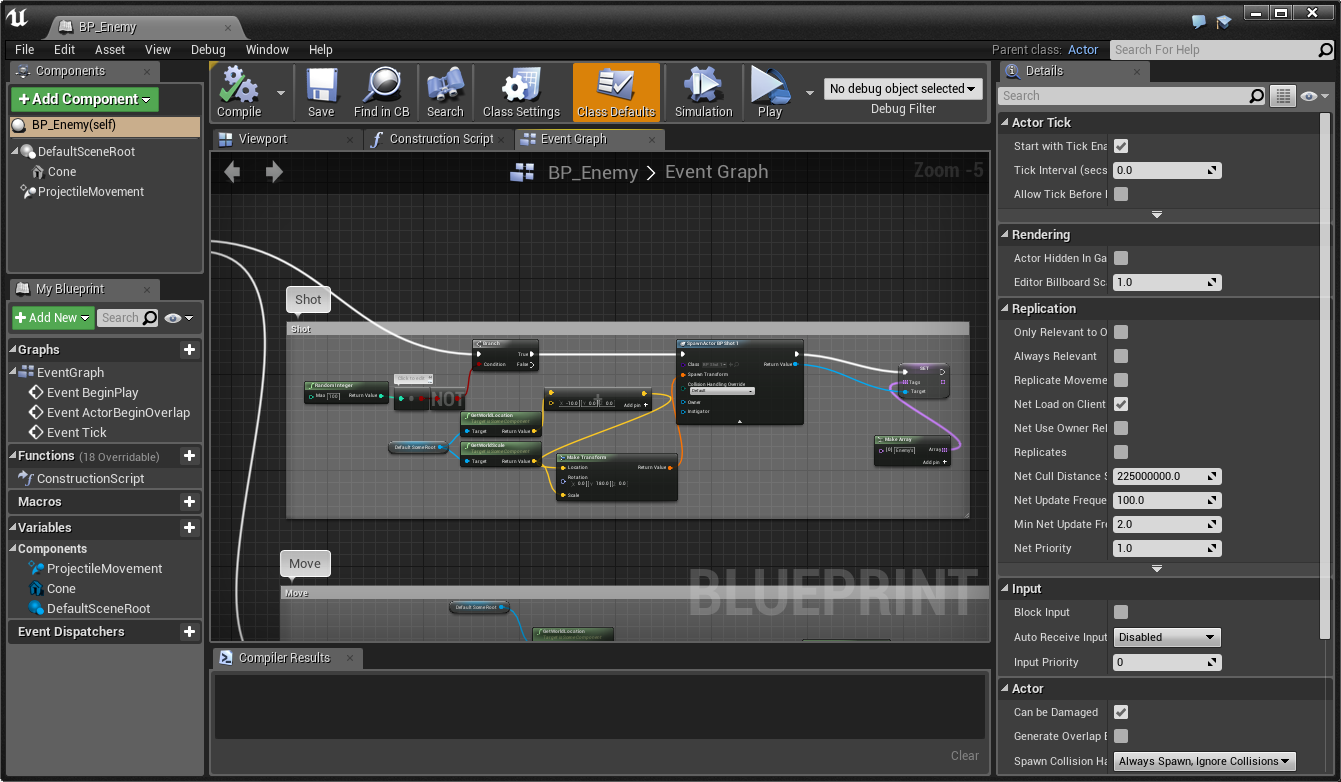Click the Compile toolbar icon

239,86
